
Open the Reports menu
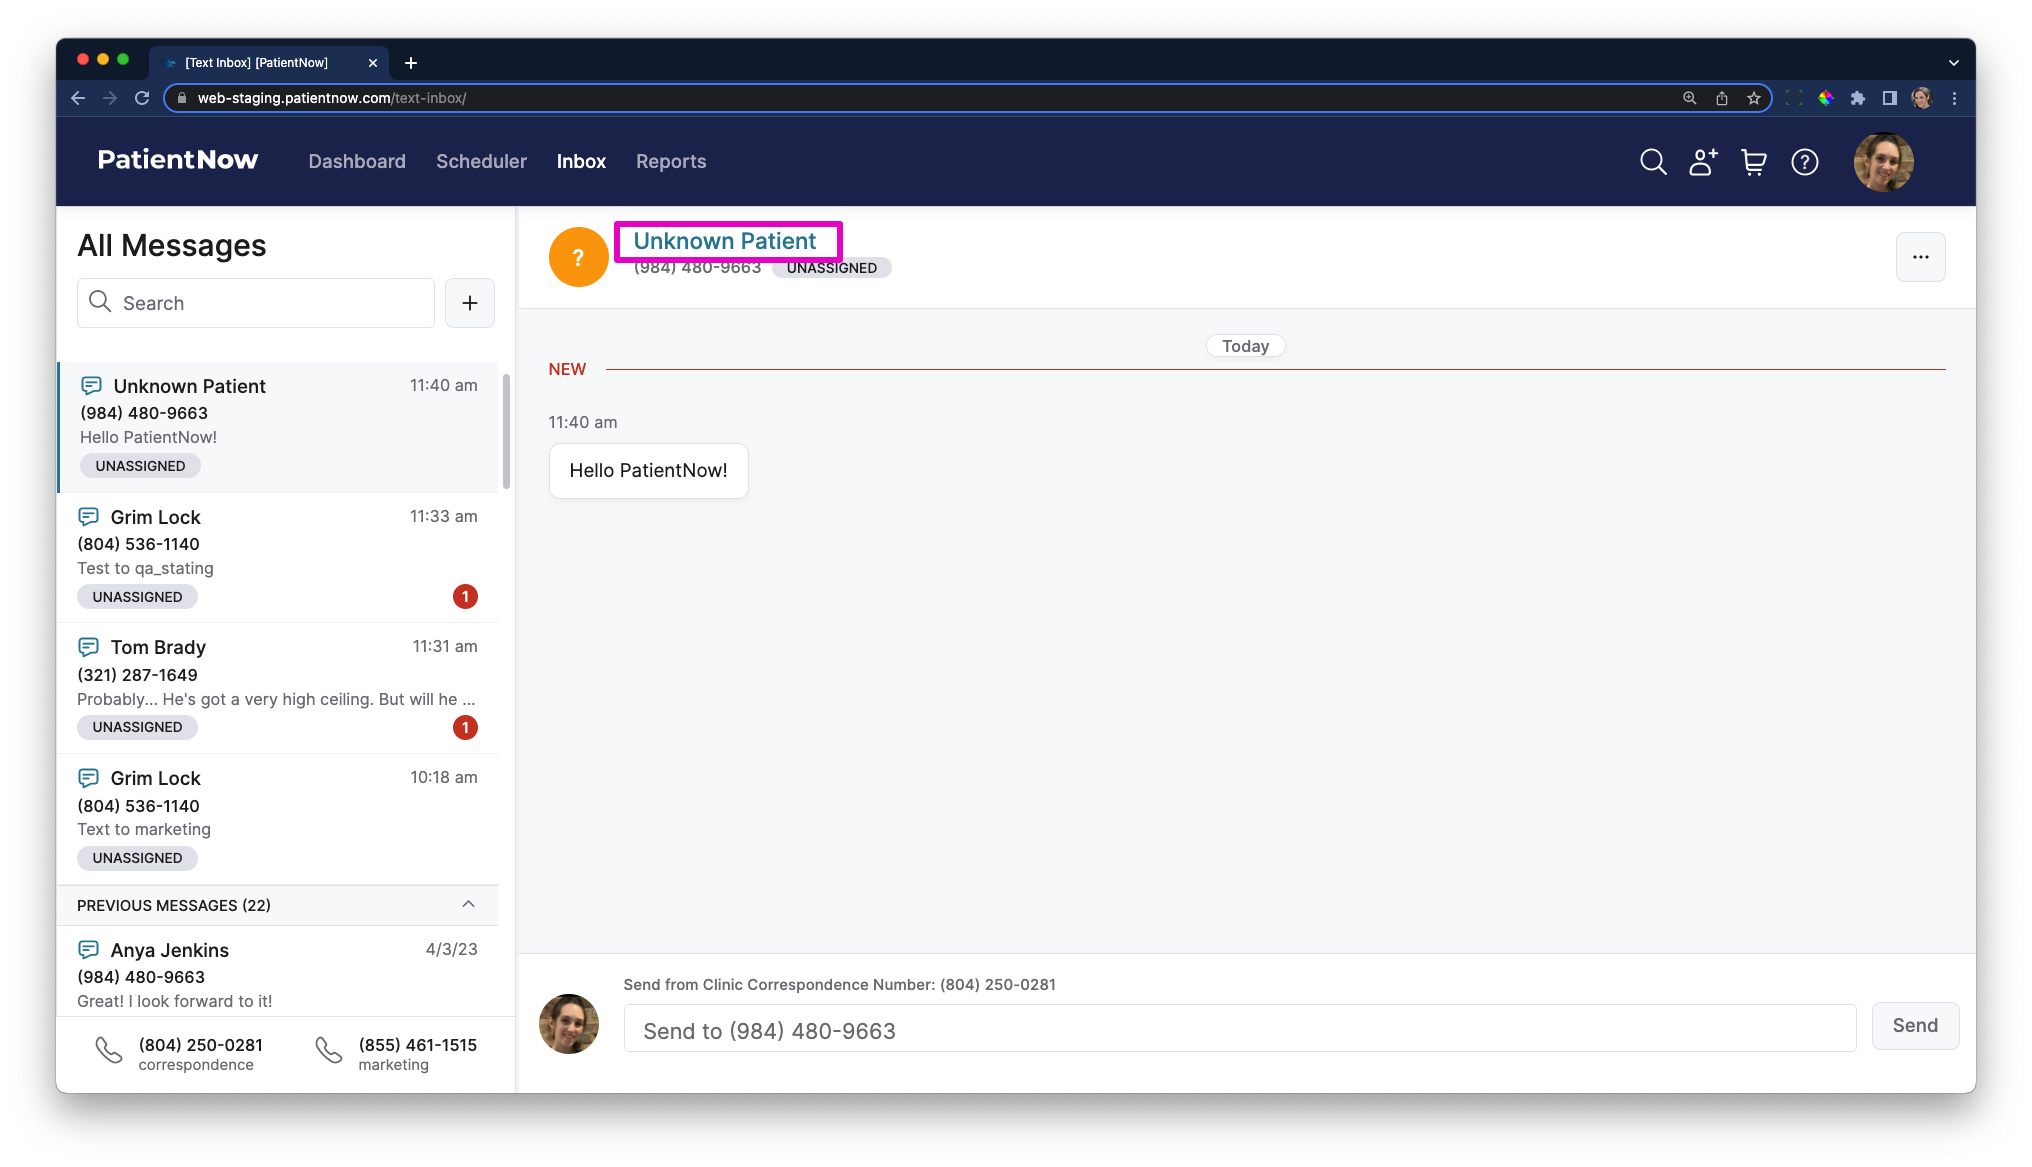tap(671, 161)
